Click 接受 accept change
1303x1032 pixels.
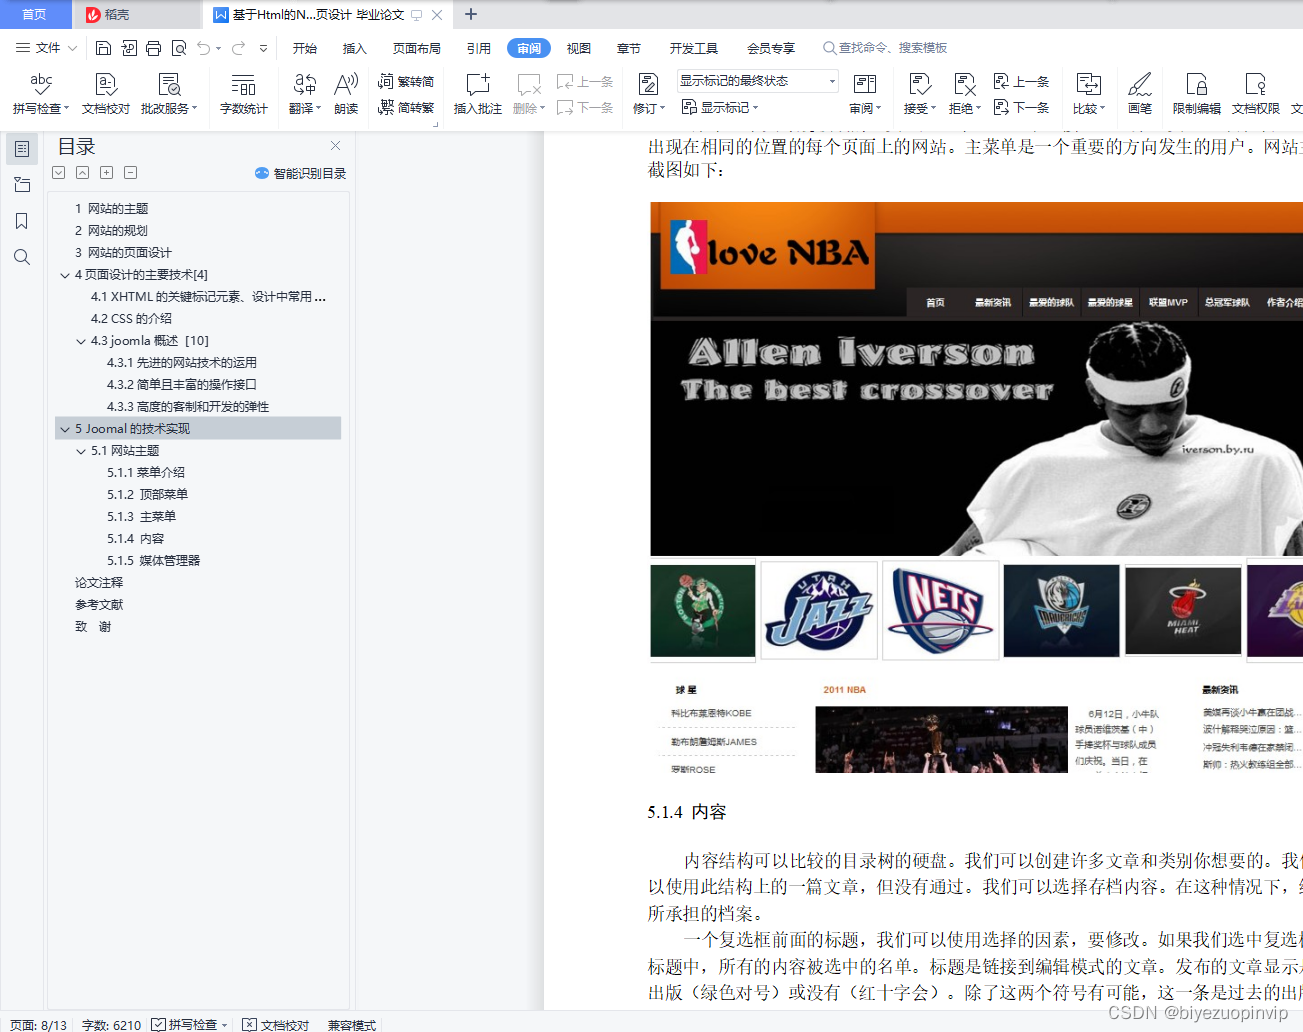919,94
